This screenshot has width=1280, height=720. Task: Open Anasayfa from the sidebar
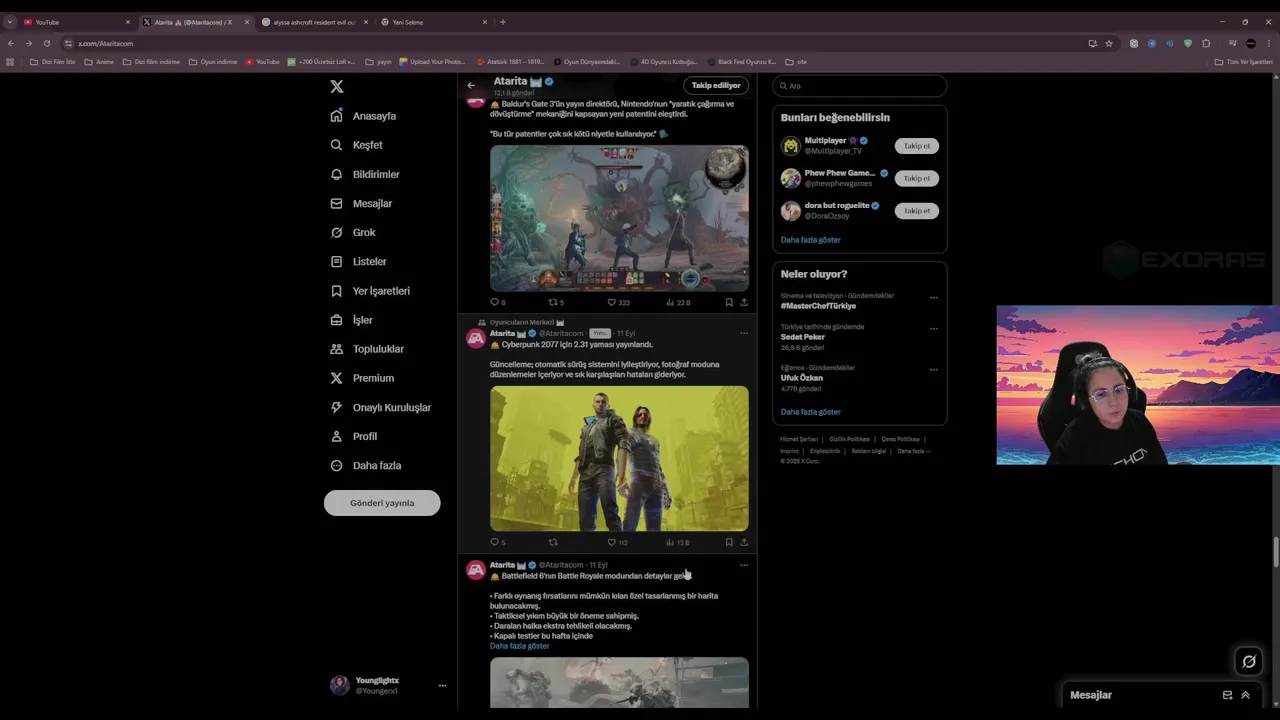point(364,116)
